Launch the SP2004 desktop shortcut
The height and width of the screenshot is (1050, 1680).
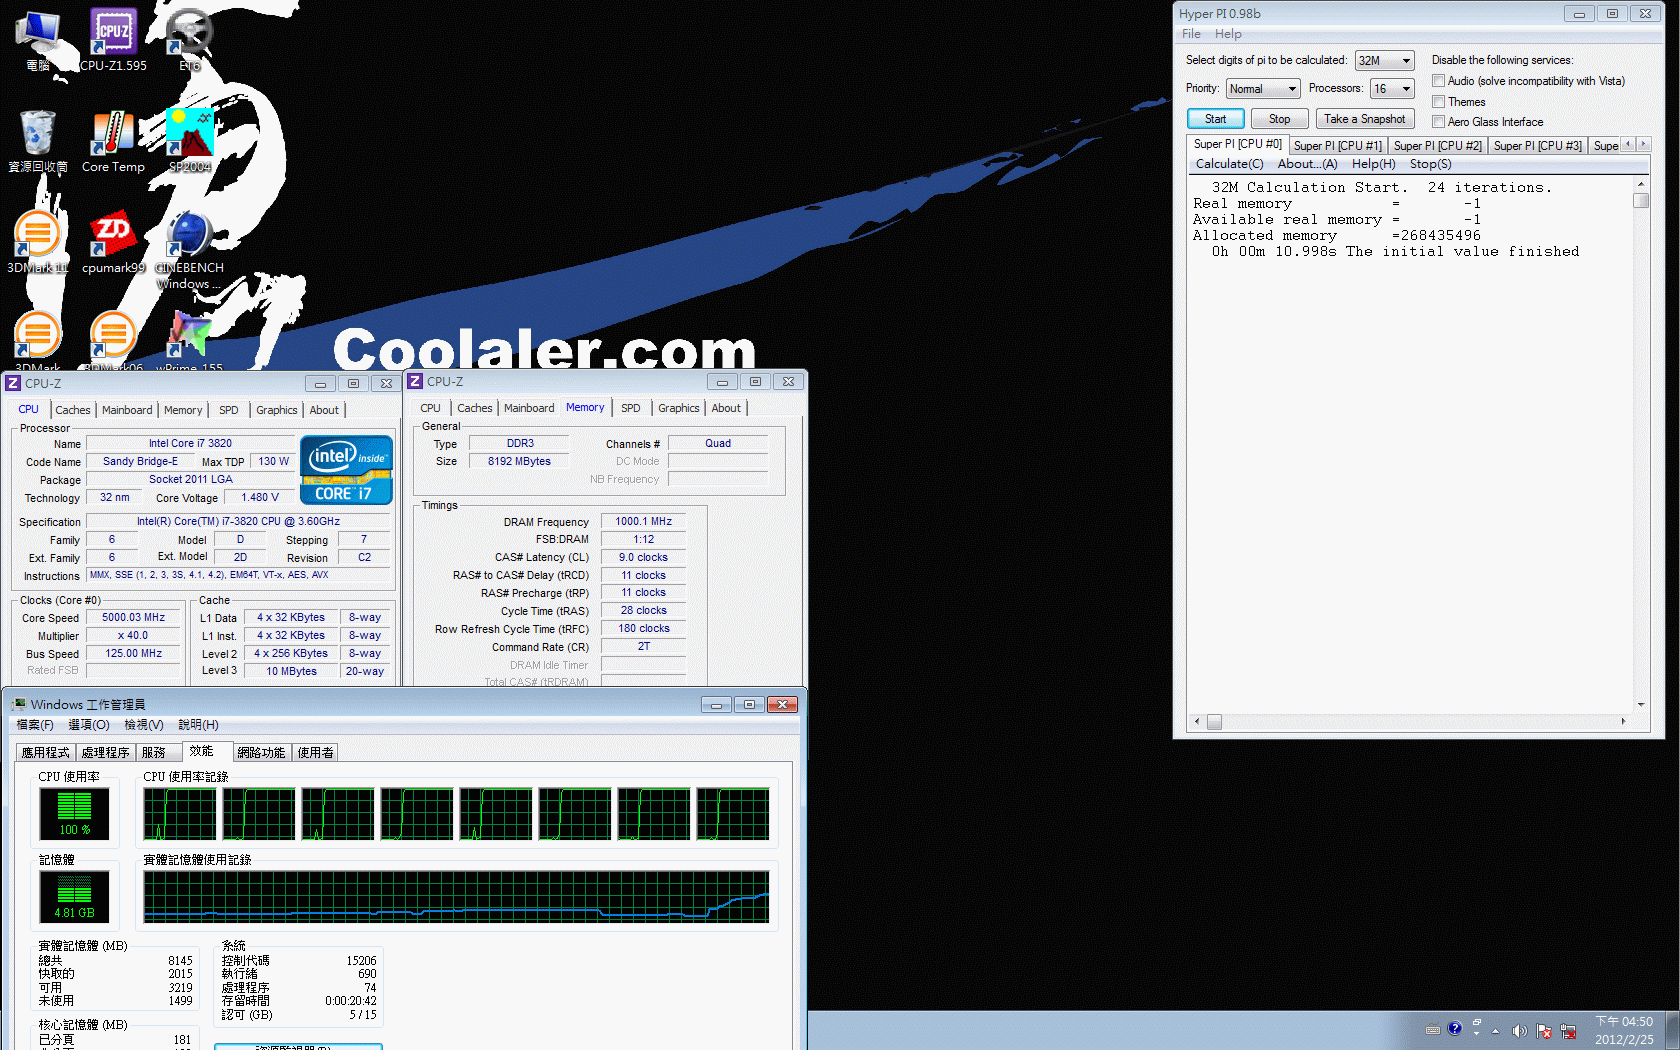click(x=189, y=141)
